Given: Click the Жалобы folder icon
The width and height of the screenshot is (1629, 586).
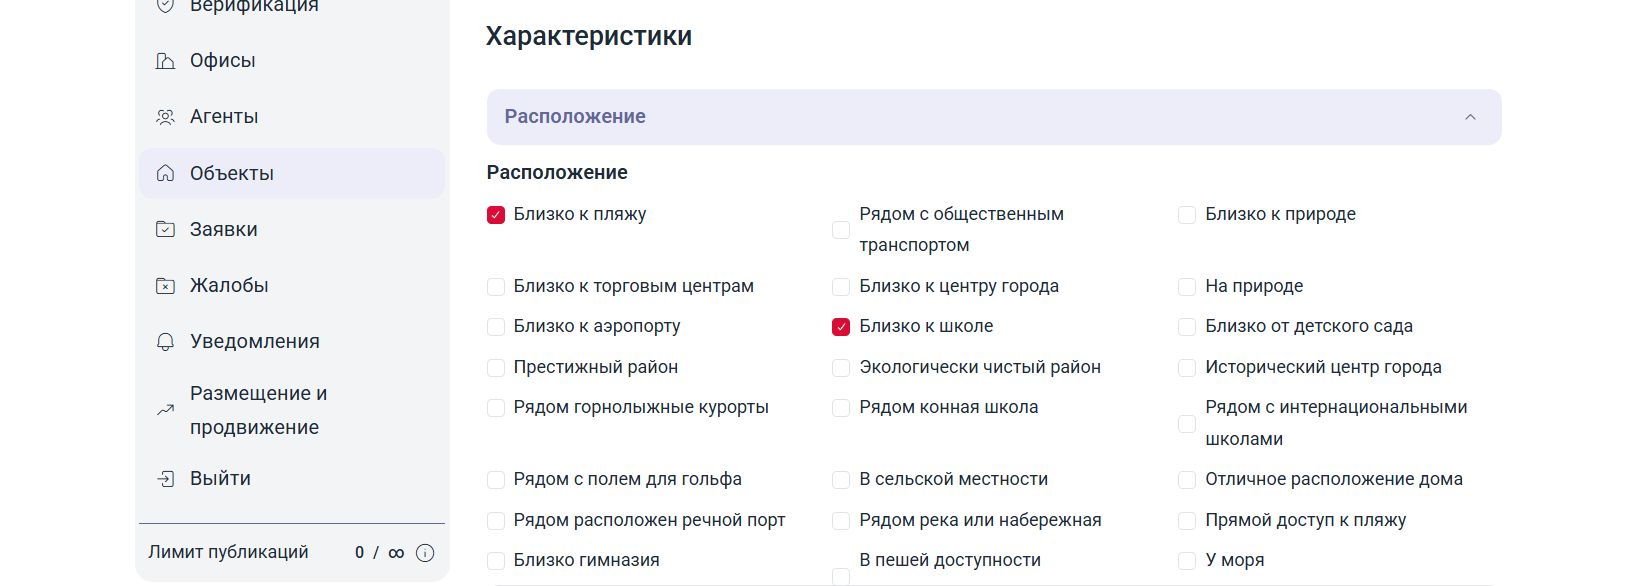Looking at the screenshot, I should [x=166, y=286].
